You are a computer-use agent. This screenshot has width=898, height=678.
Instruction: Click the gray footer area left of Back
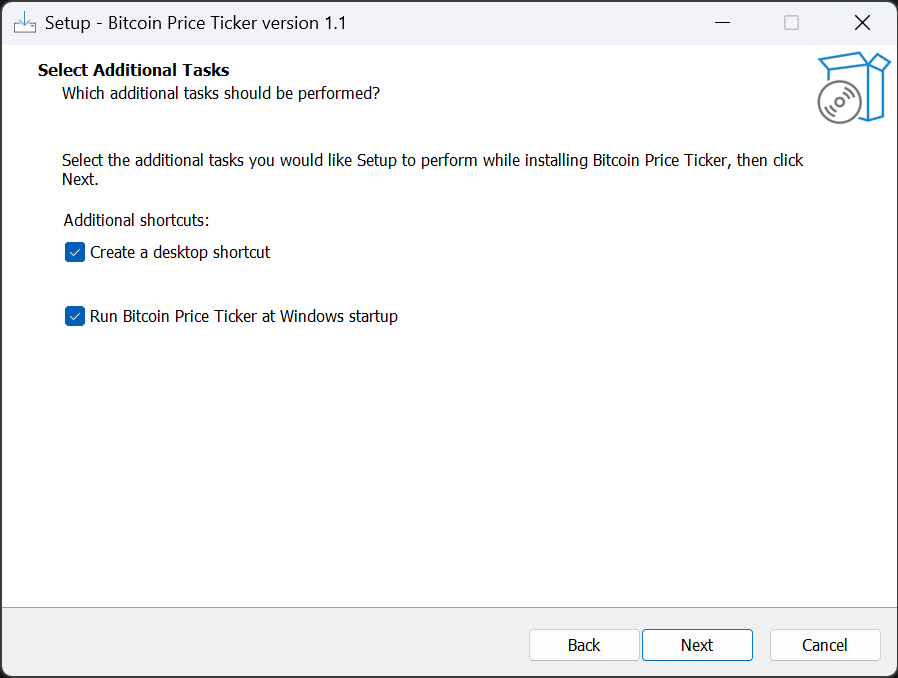pos(260,644)
